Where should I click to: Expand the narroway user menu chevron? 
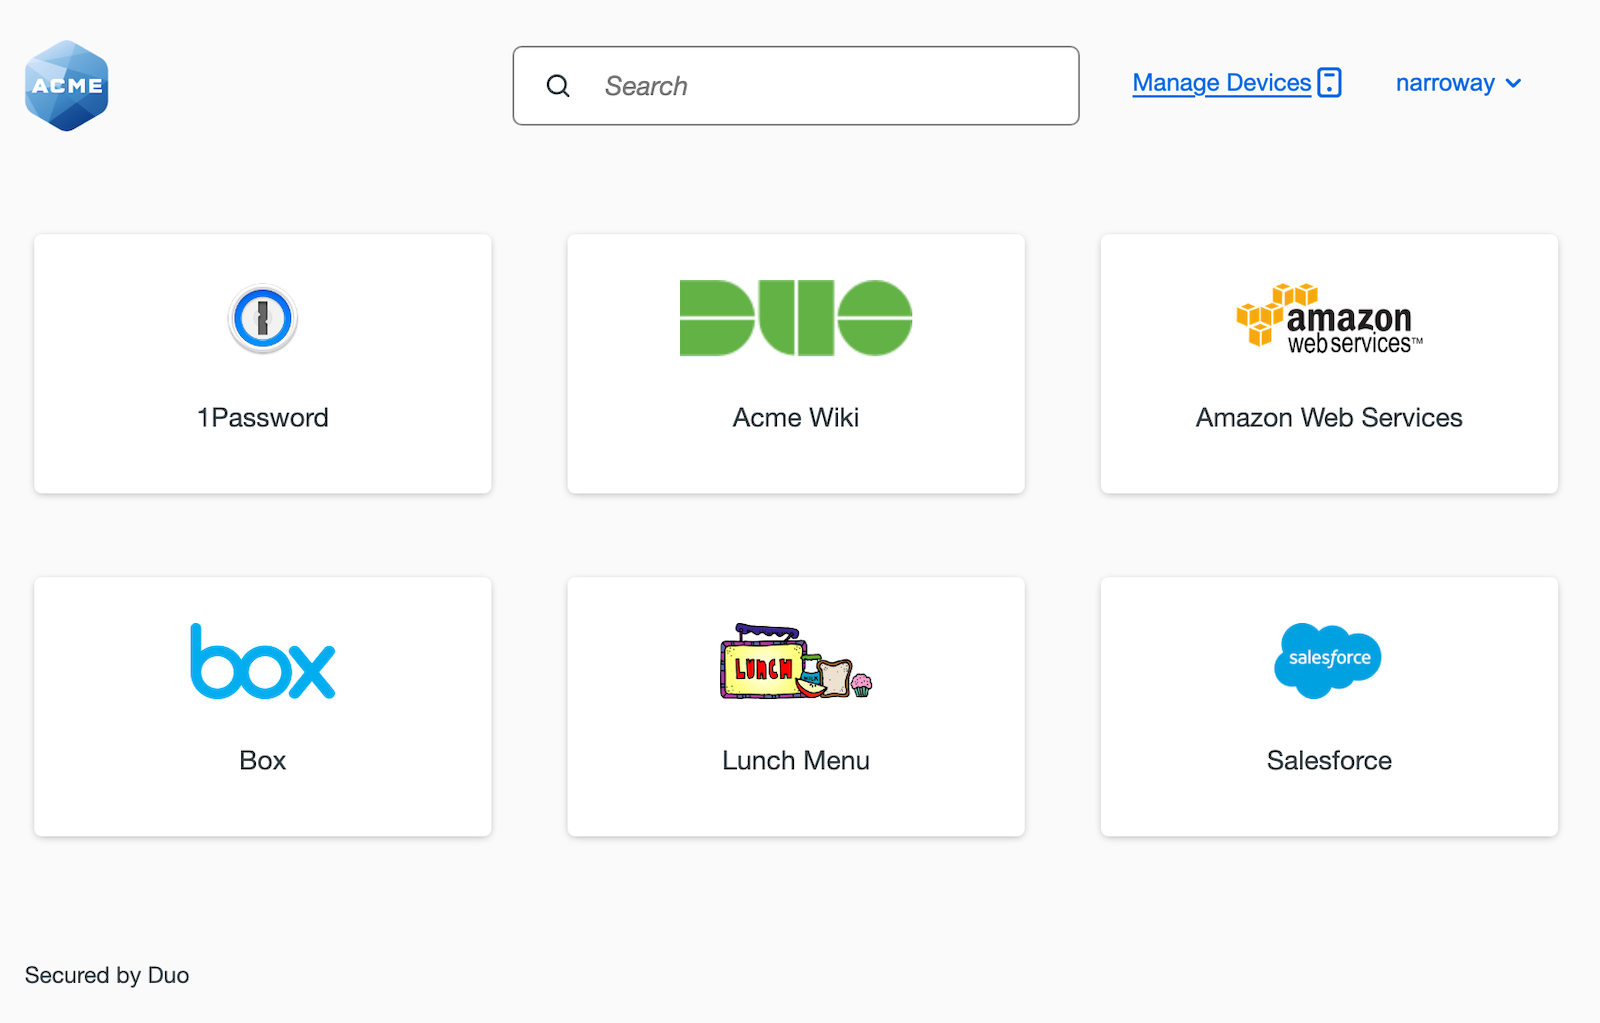click(1514, 83)
